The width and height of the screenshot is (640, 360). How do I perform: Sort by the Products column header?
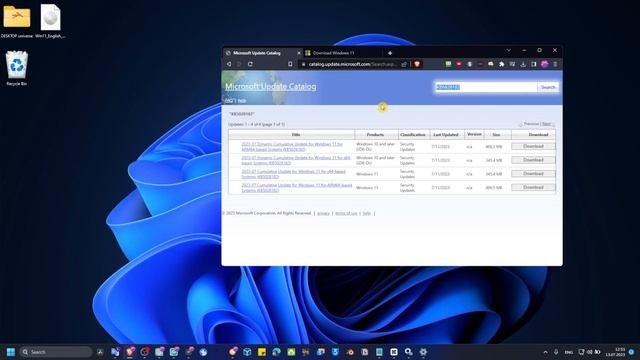[x=375, y=135]
